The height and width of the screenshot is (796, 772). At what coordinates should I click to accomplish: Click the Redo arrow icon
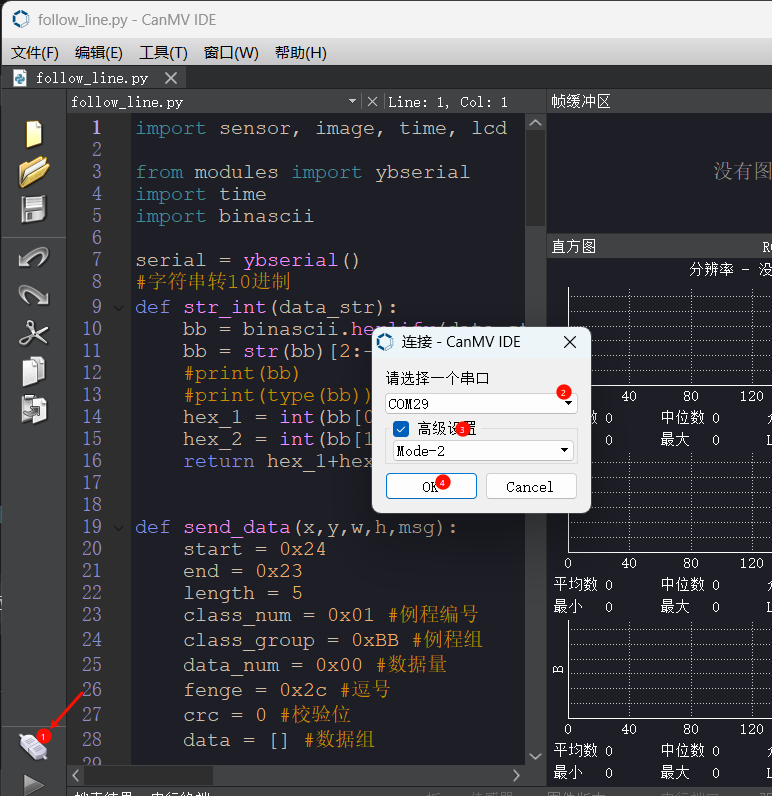pos(34,295)
